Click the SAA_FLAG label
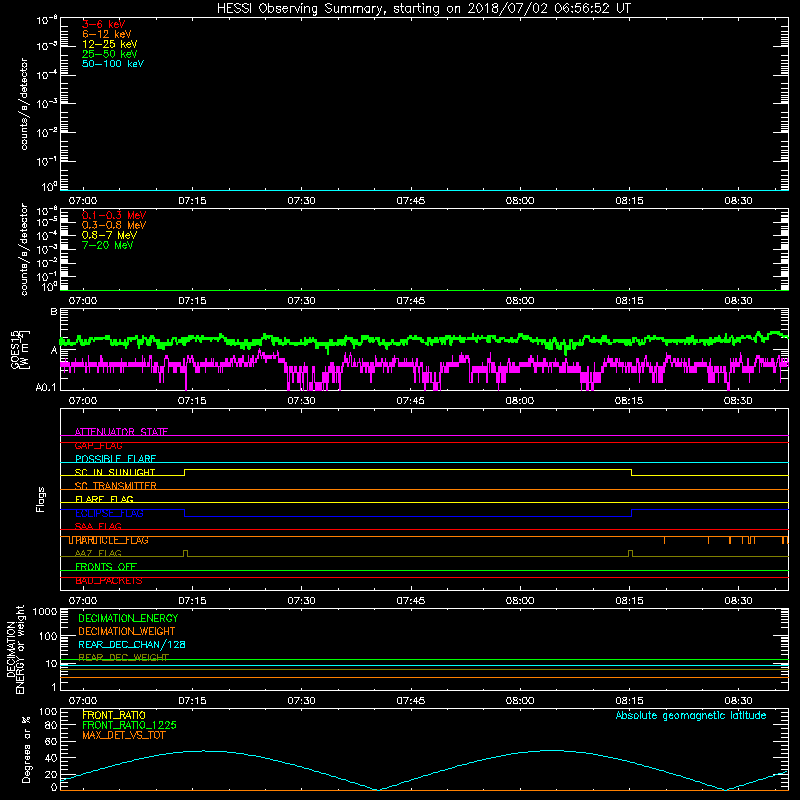 (x=98, y=526)
